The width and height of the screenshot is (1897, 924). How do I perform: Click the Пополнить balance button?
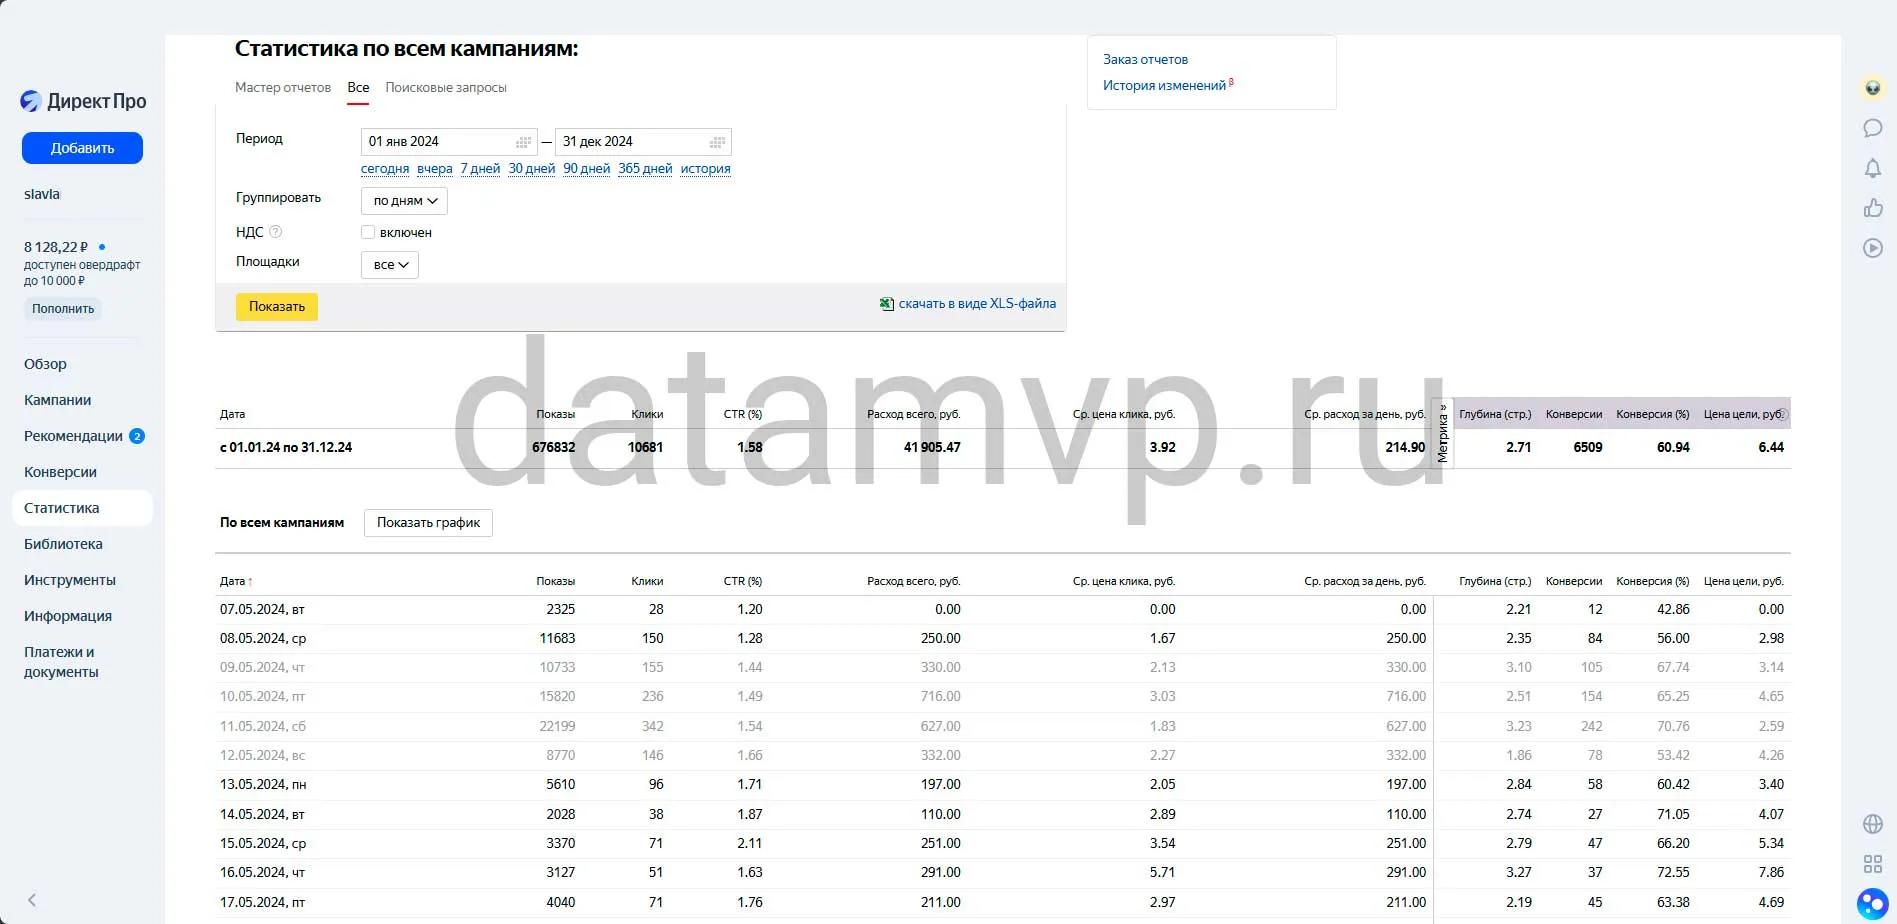tap(63, 309)
